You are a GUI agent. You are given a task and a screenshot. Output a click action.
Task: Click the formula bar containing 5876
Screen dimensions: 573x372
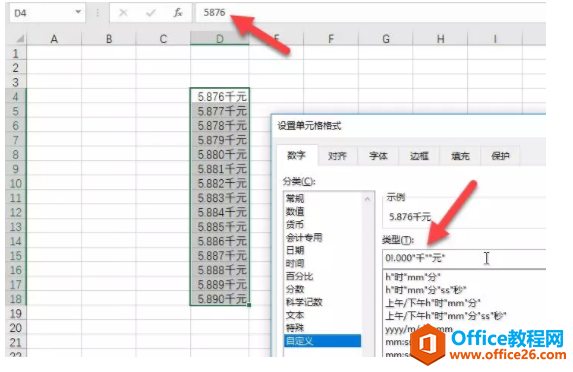371,13
